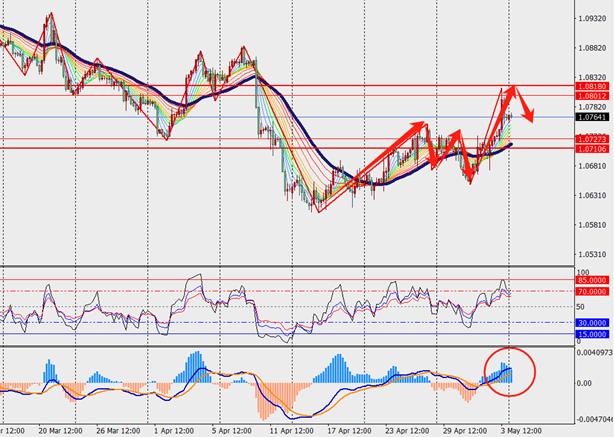The width and height of the screenshot is (614, 437).
Task: Click the 3 May 12:00 date label
Action: tap(522, 431)
